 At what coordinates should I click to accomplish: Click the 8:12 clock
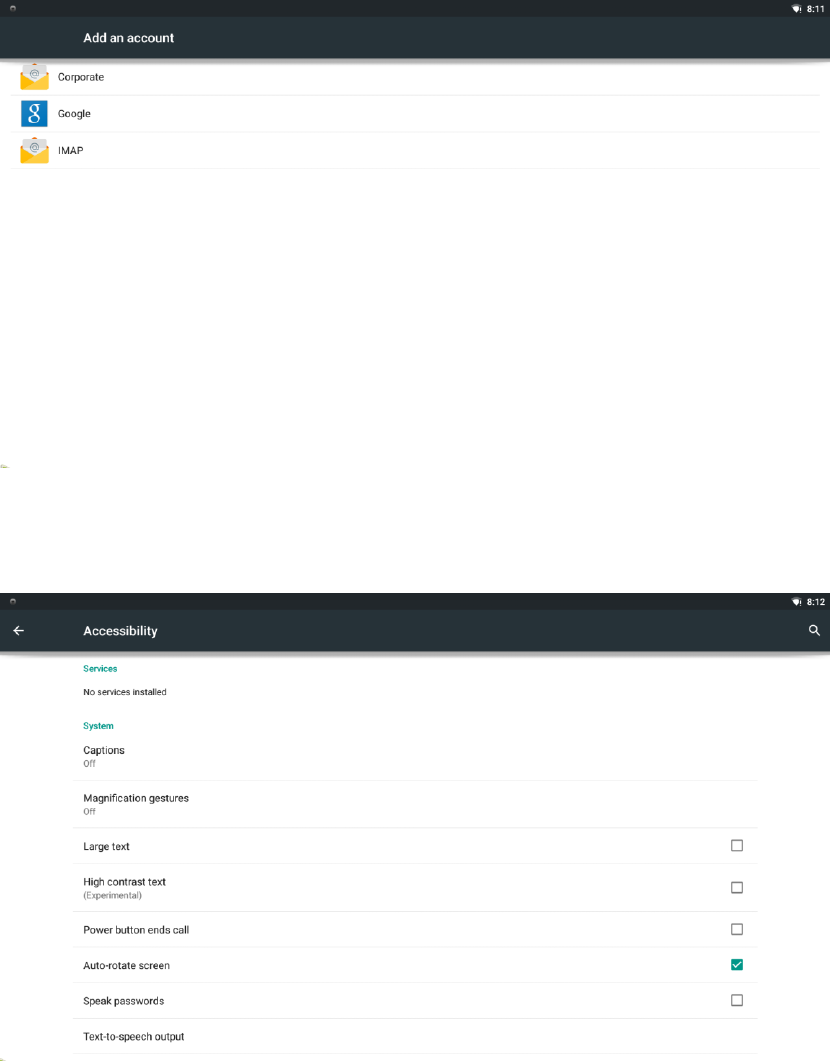815,602
